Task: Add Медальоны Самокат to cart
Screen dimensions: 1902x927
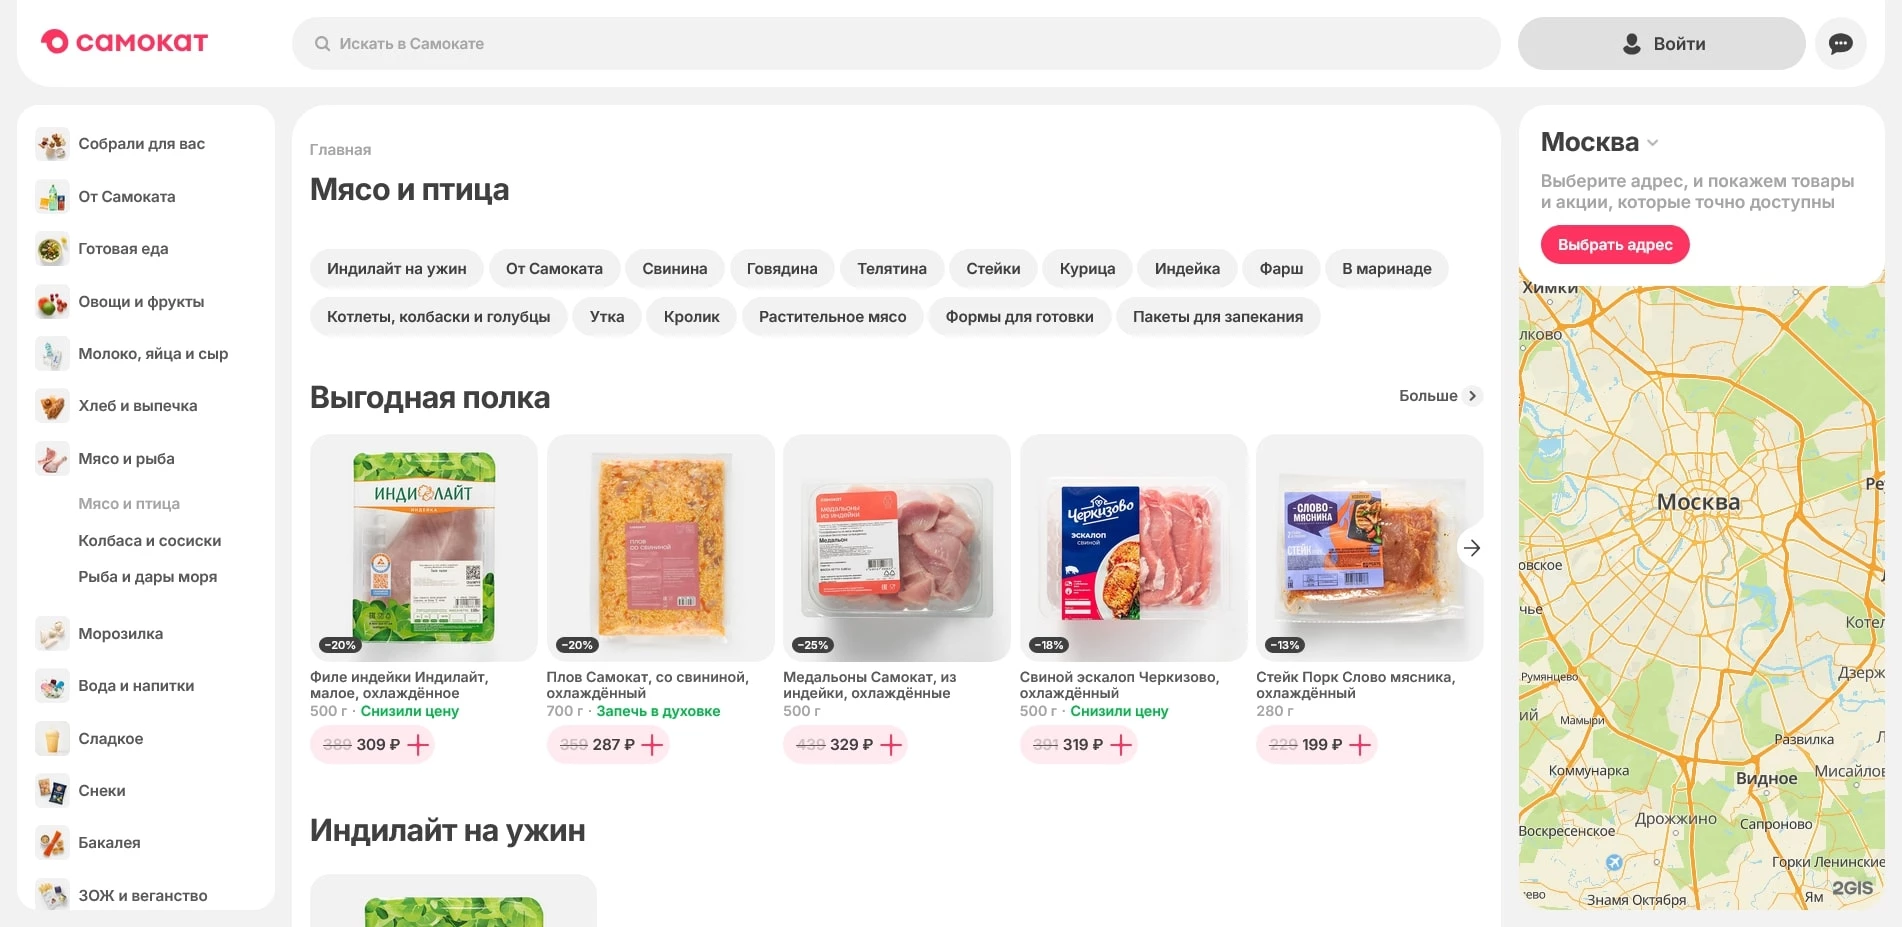Action: tap(891, 745)
